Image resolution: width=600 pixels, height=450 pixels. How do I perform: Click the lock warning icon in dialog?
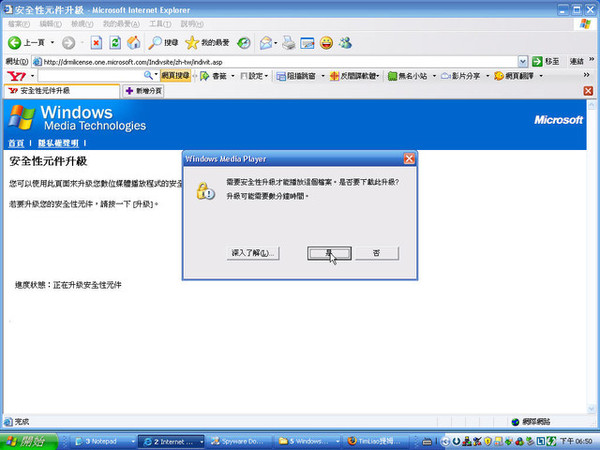pos(205,191)
